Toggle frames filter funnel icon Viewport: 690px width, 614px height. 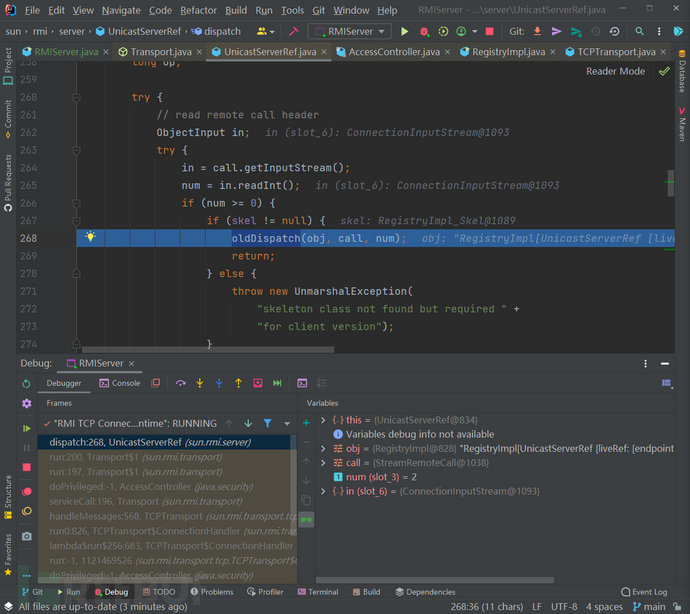pos(267,423)
